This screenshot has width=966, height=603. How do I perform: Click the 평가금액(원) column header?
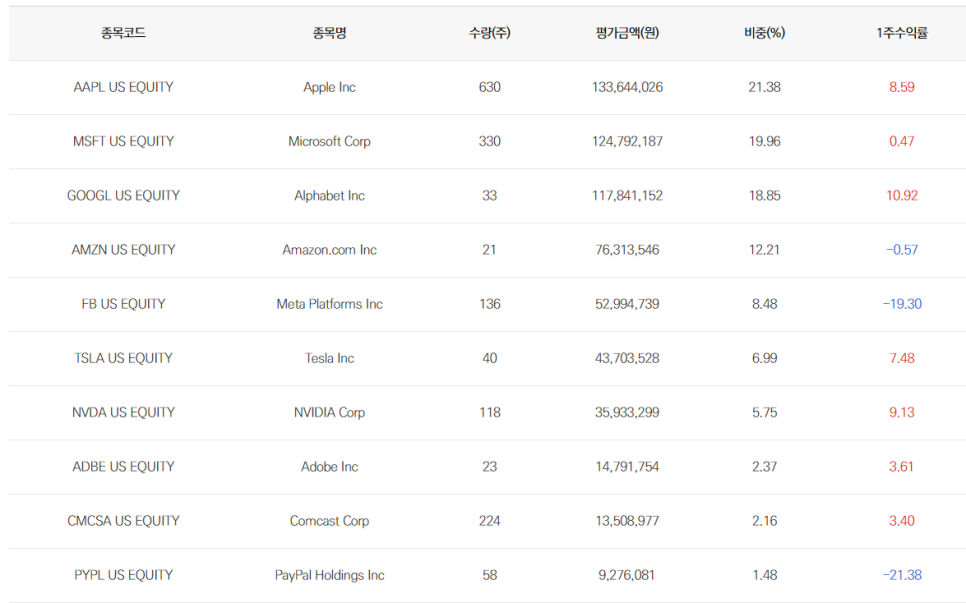627,33
